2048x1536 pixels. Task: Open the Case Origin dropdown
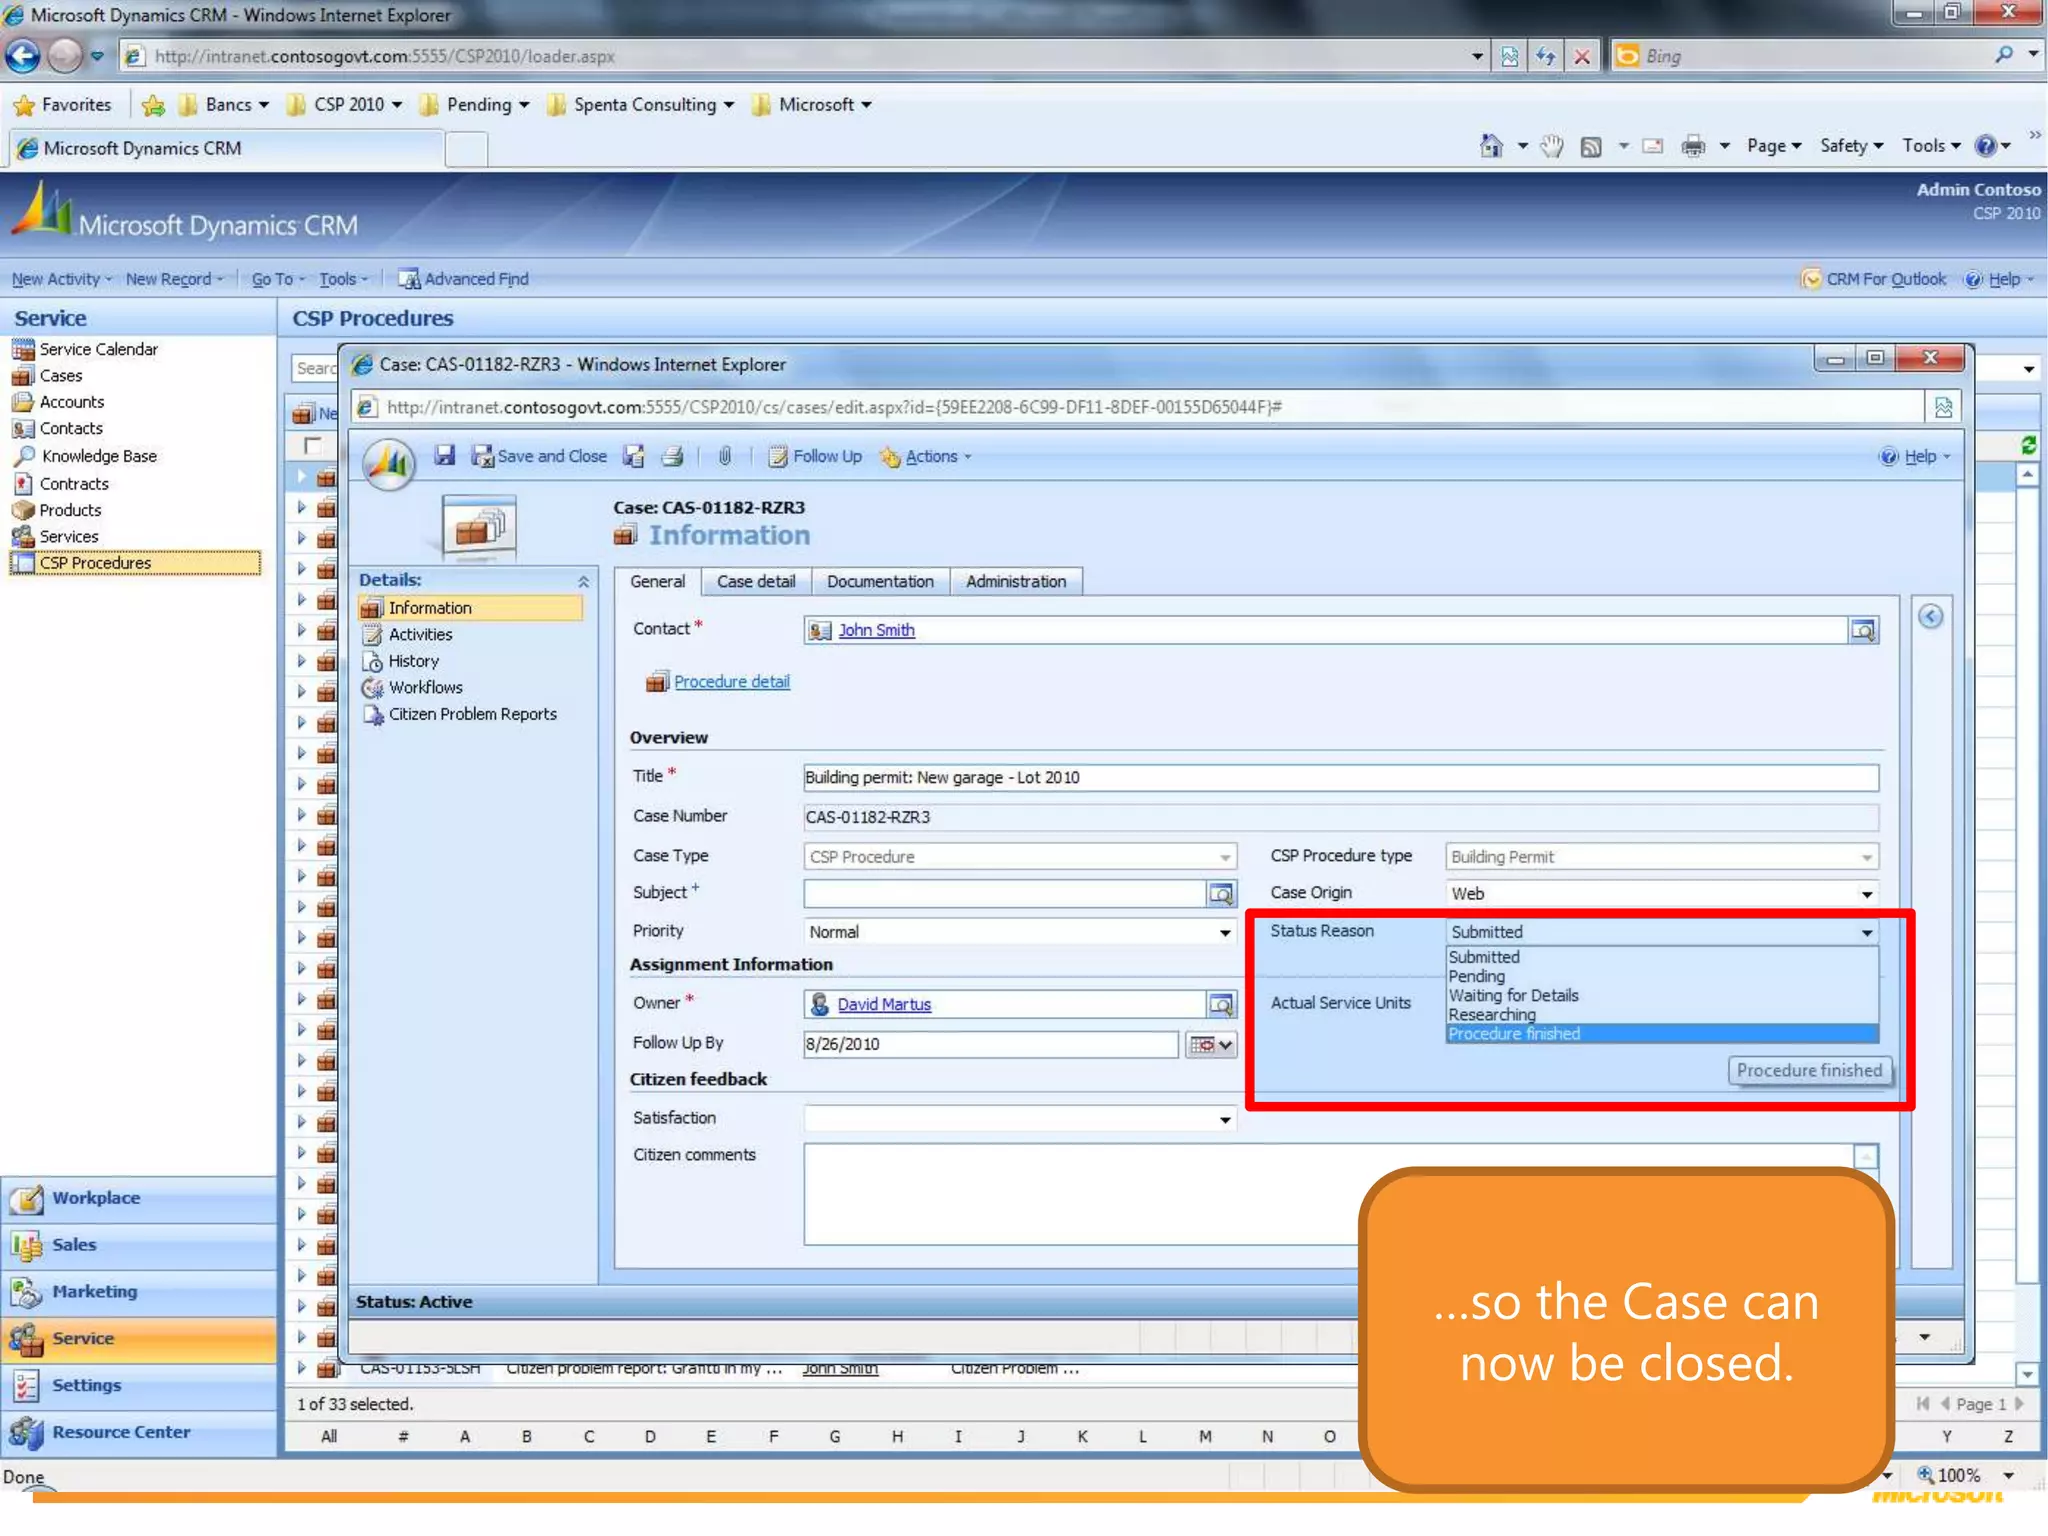[x=1866, y=894]
